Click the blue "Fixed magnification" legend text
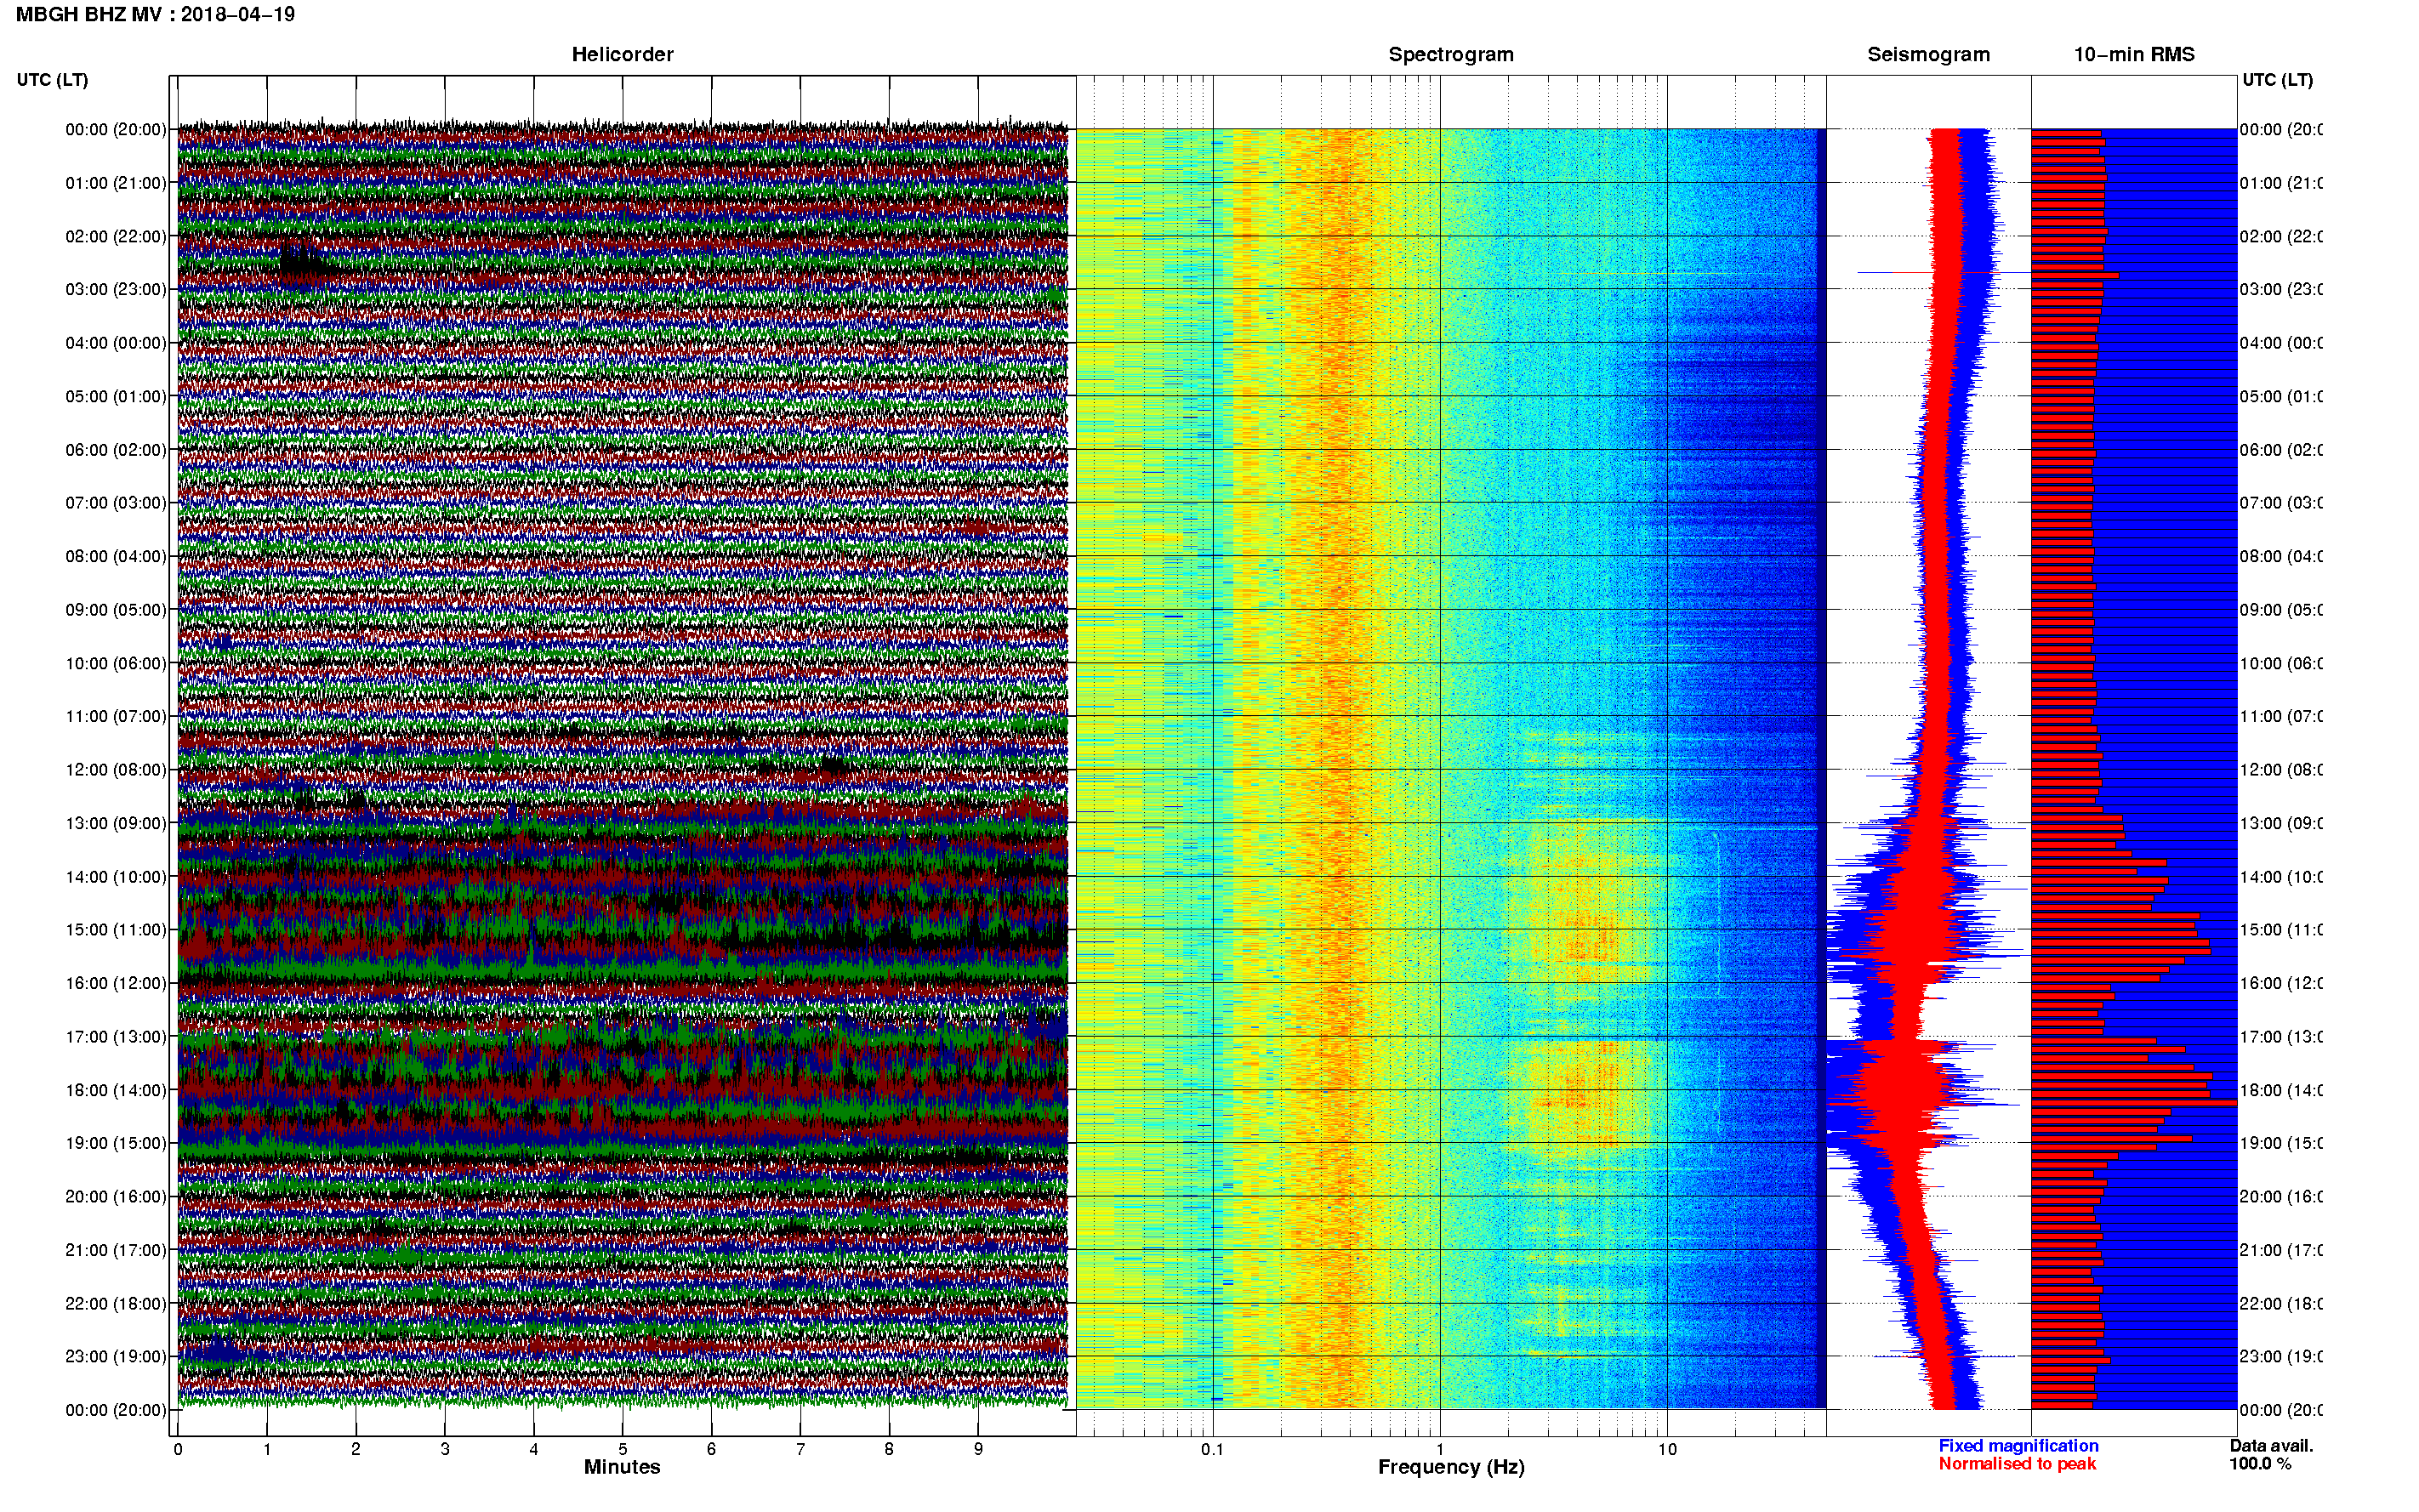The height and width of the screenshot is (1512, 2419). [2018, 1446]
